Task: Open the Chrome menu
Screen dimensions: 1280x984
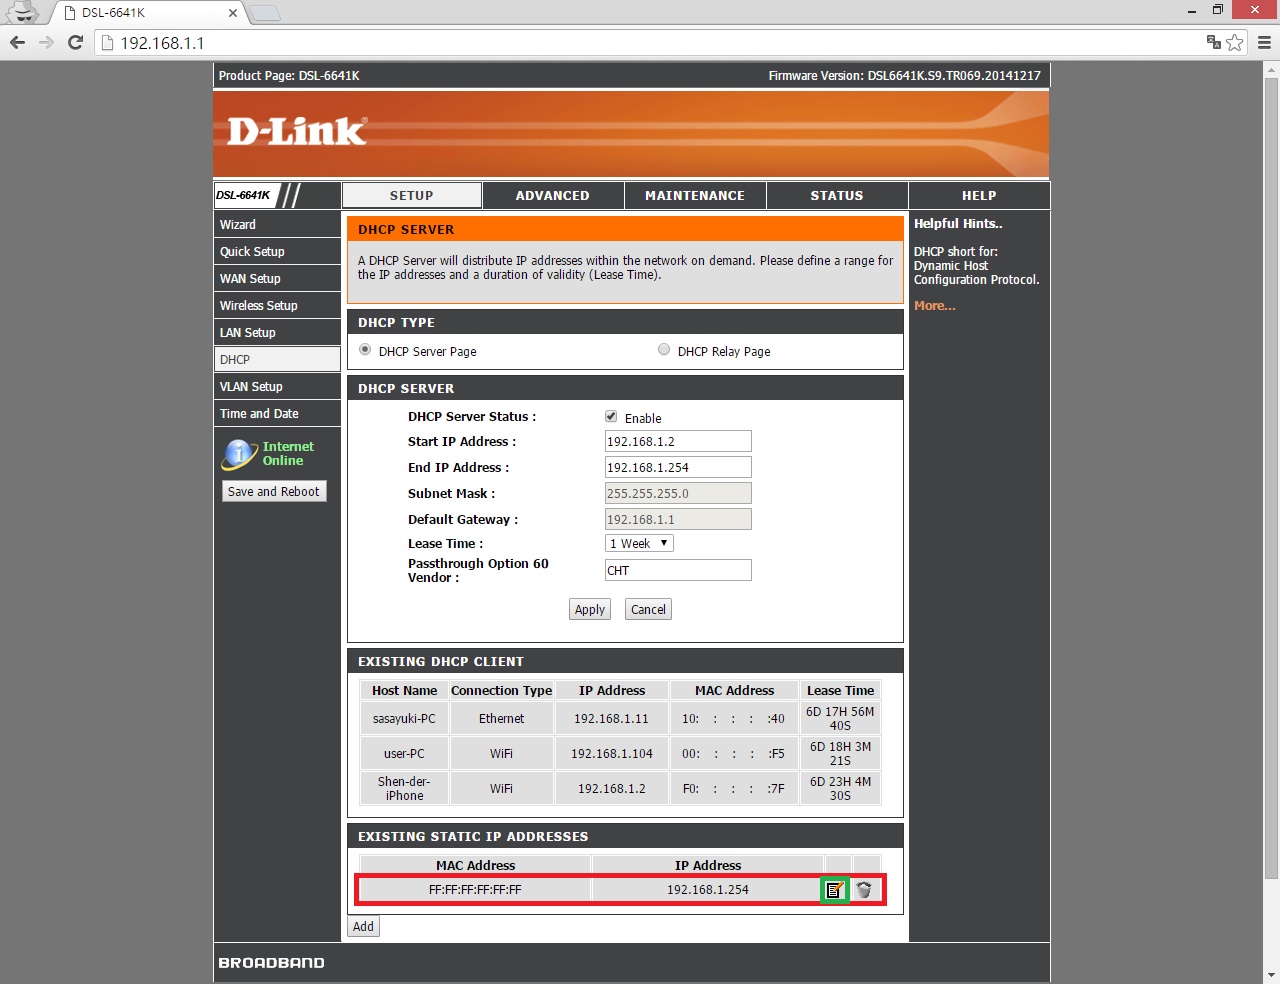Action: pos(1264,42)
